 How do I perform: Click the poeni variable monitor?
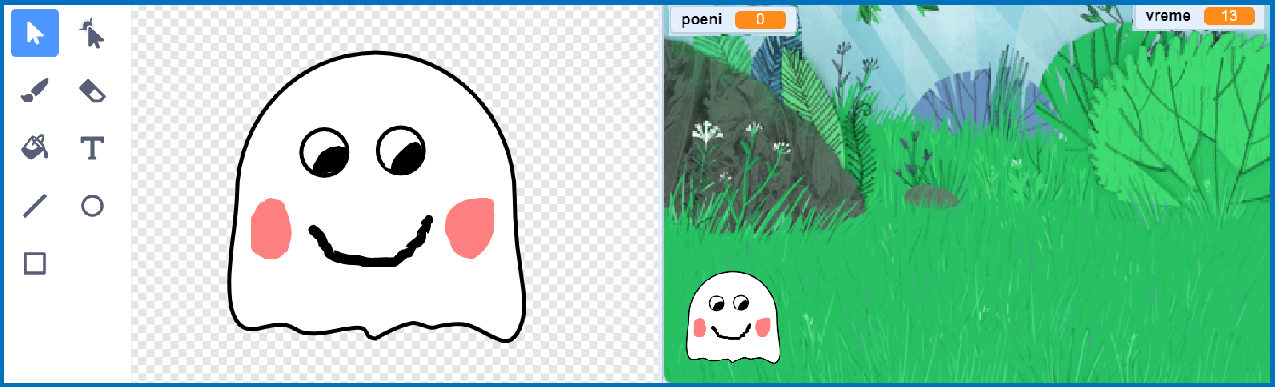[x=734, y=19]
